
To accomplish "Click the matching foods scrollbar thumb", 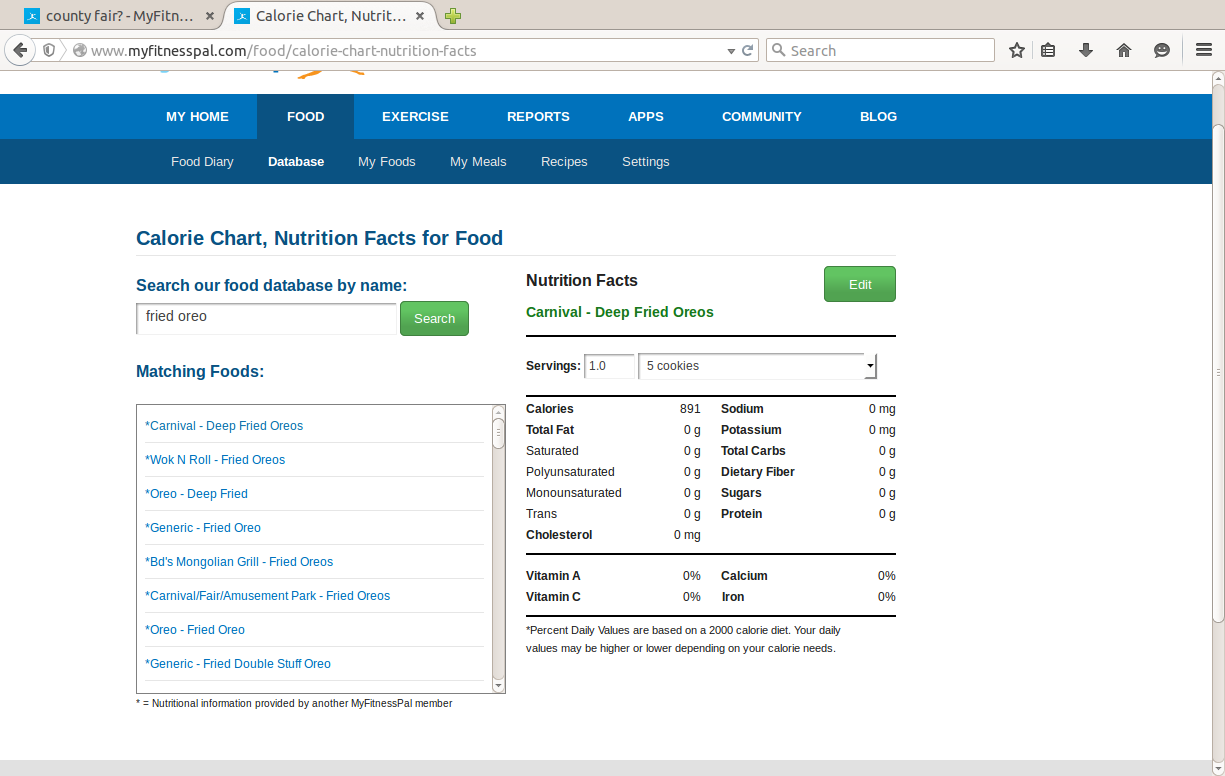I will pos(498,433).
